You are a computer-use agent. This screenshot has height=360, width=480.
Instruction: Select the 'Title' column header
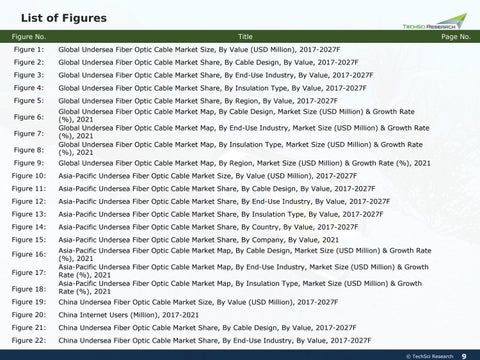(x=245, y=37)
